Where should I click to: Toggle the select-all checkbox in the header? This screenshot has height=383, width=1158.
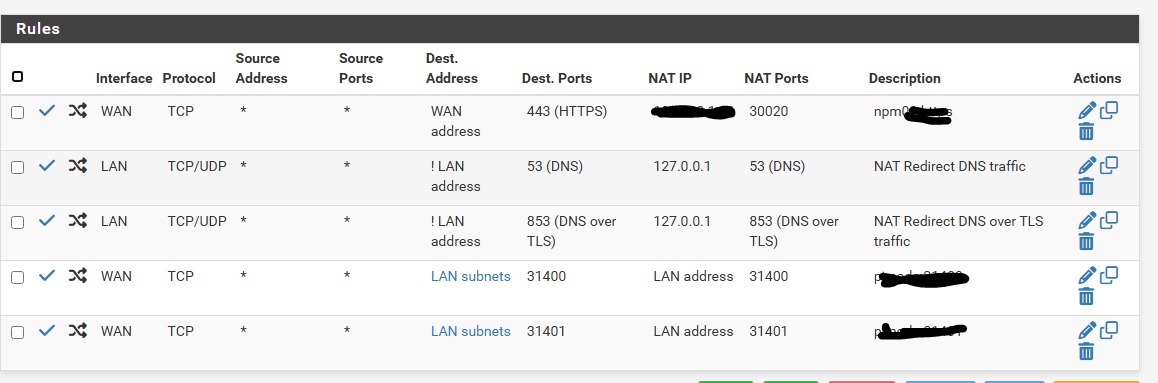tap(18, 77)
